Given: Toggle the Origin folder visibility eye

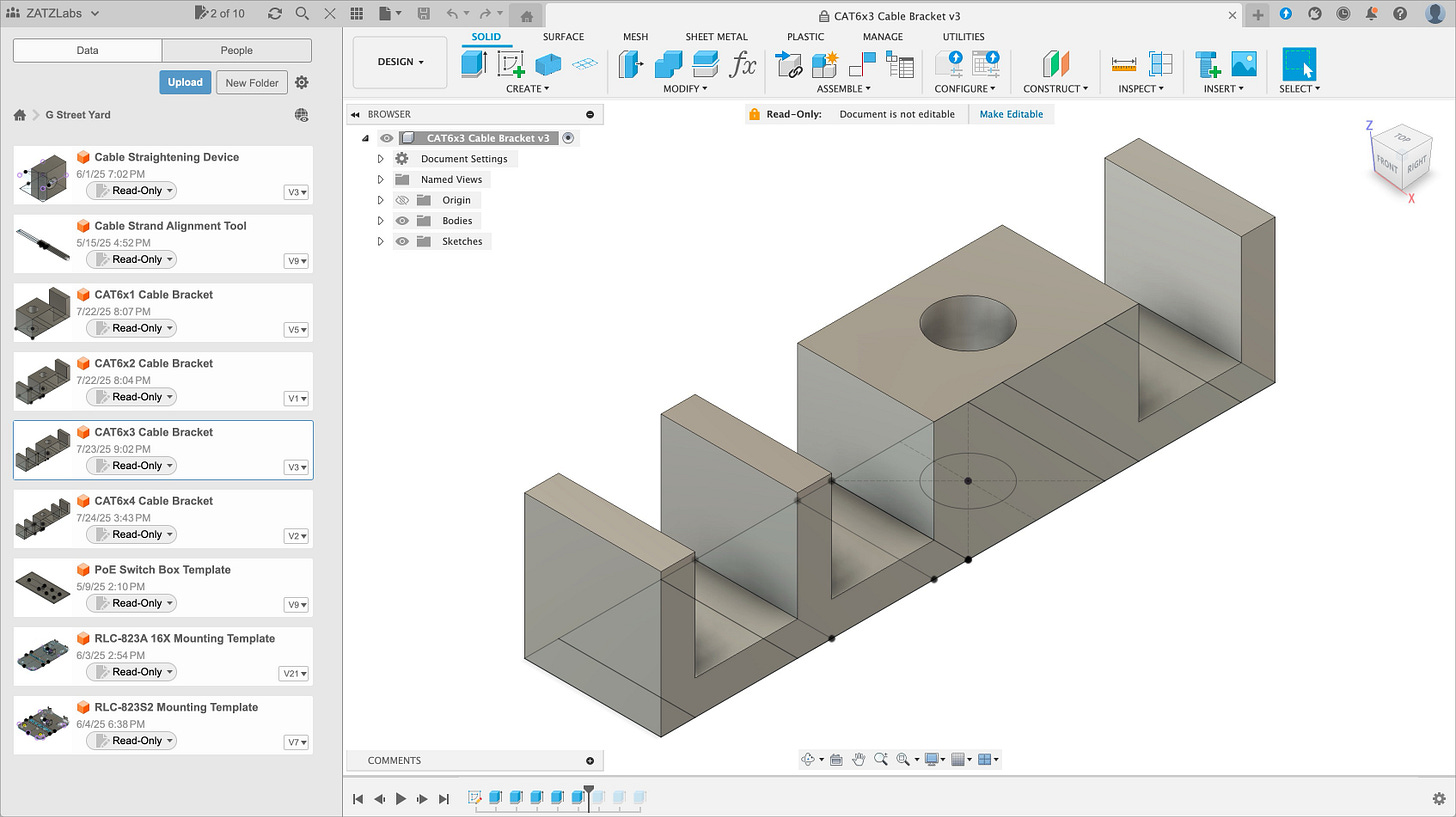Looking at the screenshot, I should tap(402, 200).
